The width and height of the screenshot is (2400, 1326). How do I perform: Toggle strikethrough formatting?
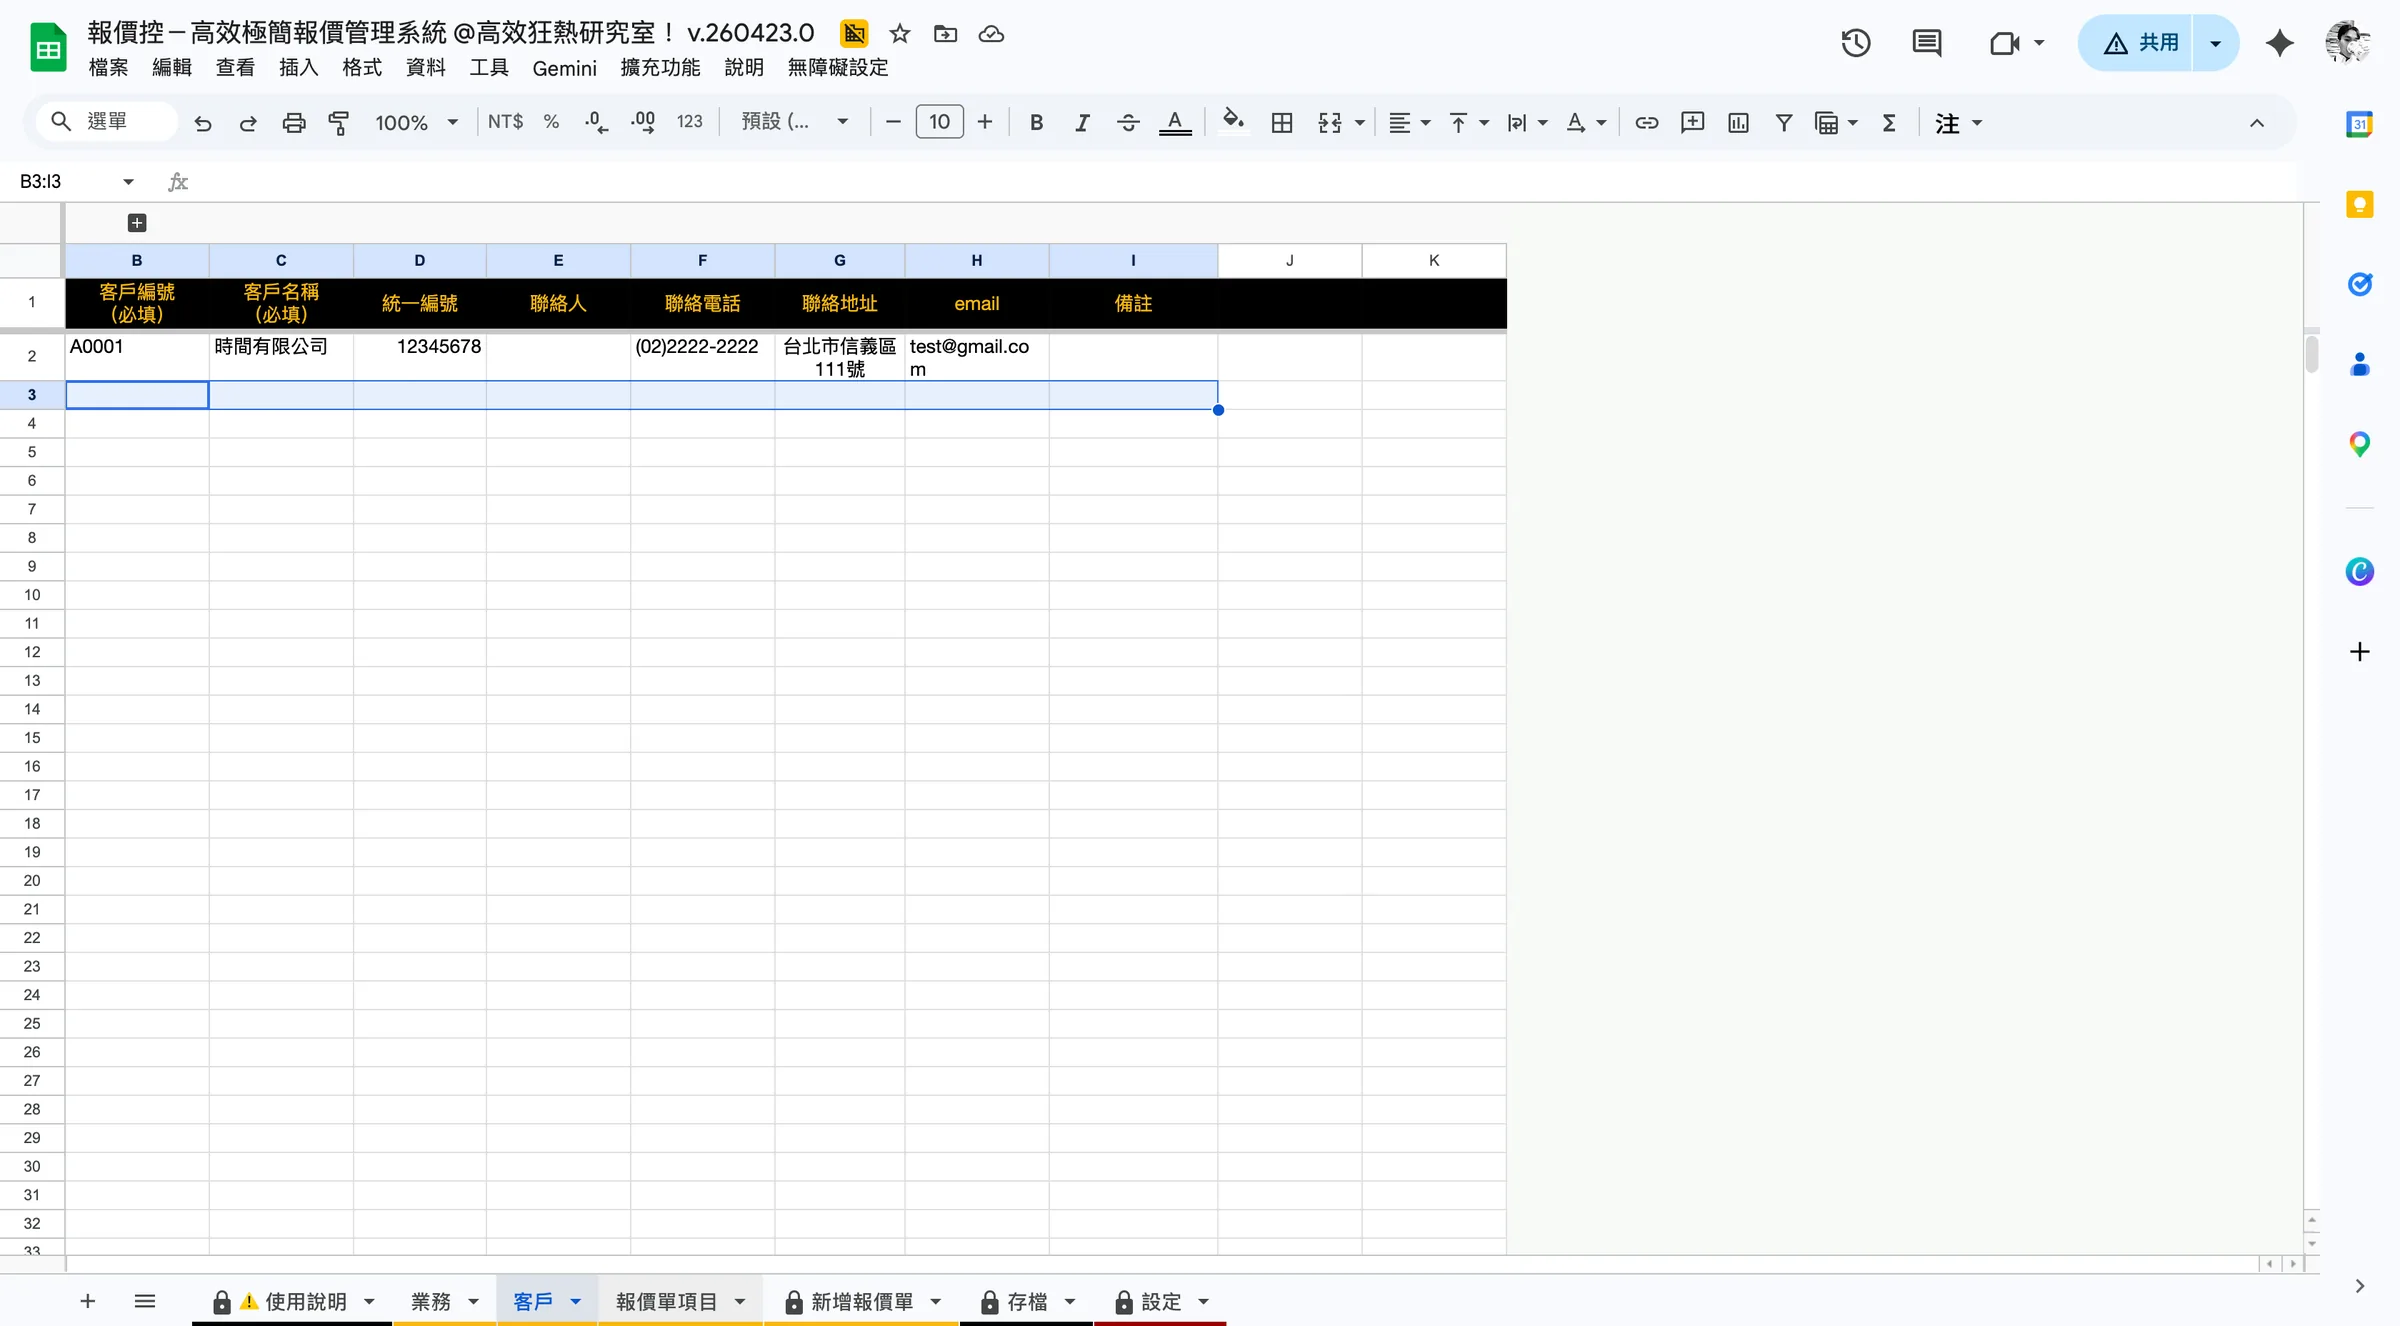(x=1128, y=122)
